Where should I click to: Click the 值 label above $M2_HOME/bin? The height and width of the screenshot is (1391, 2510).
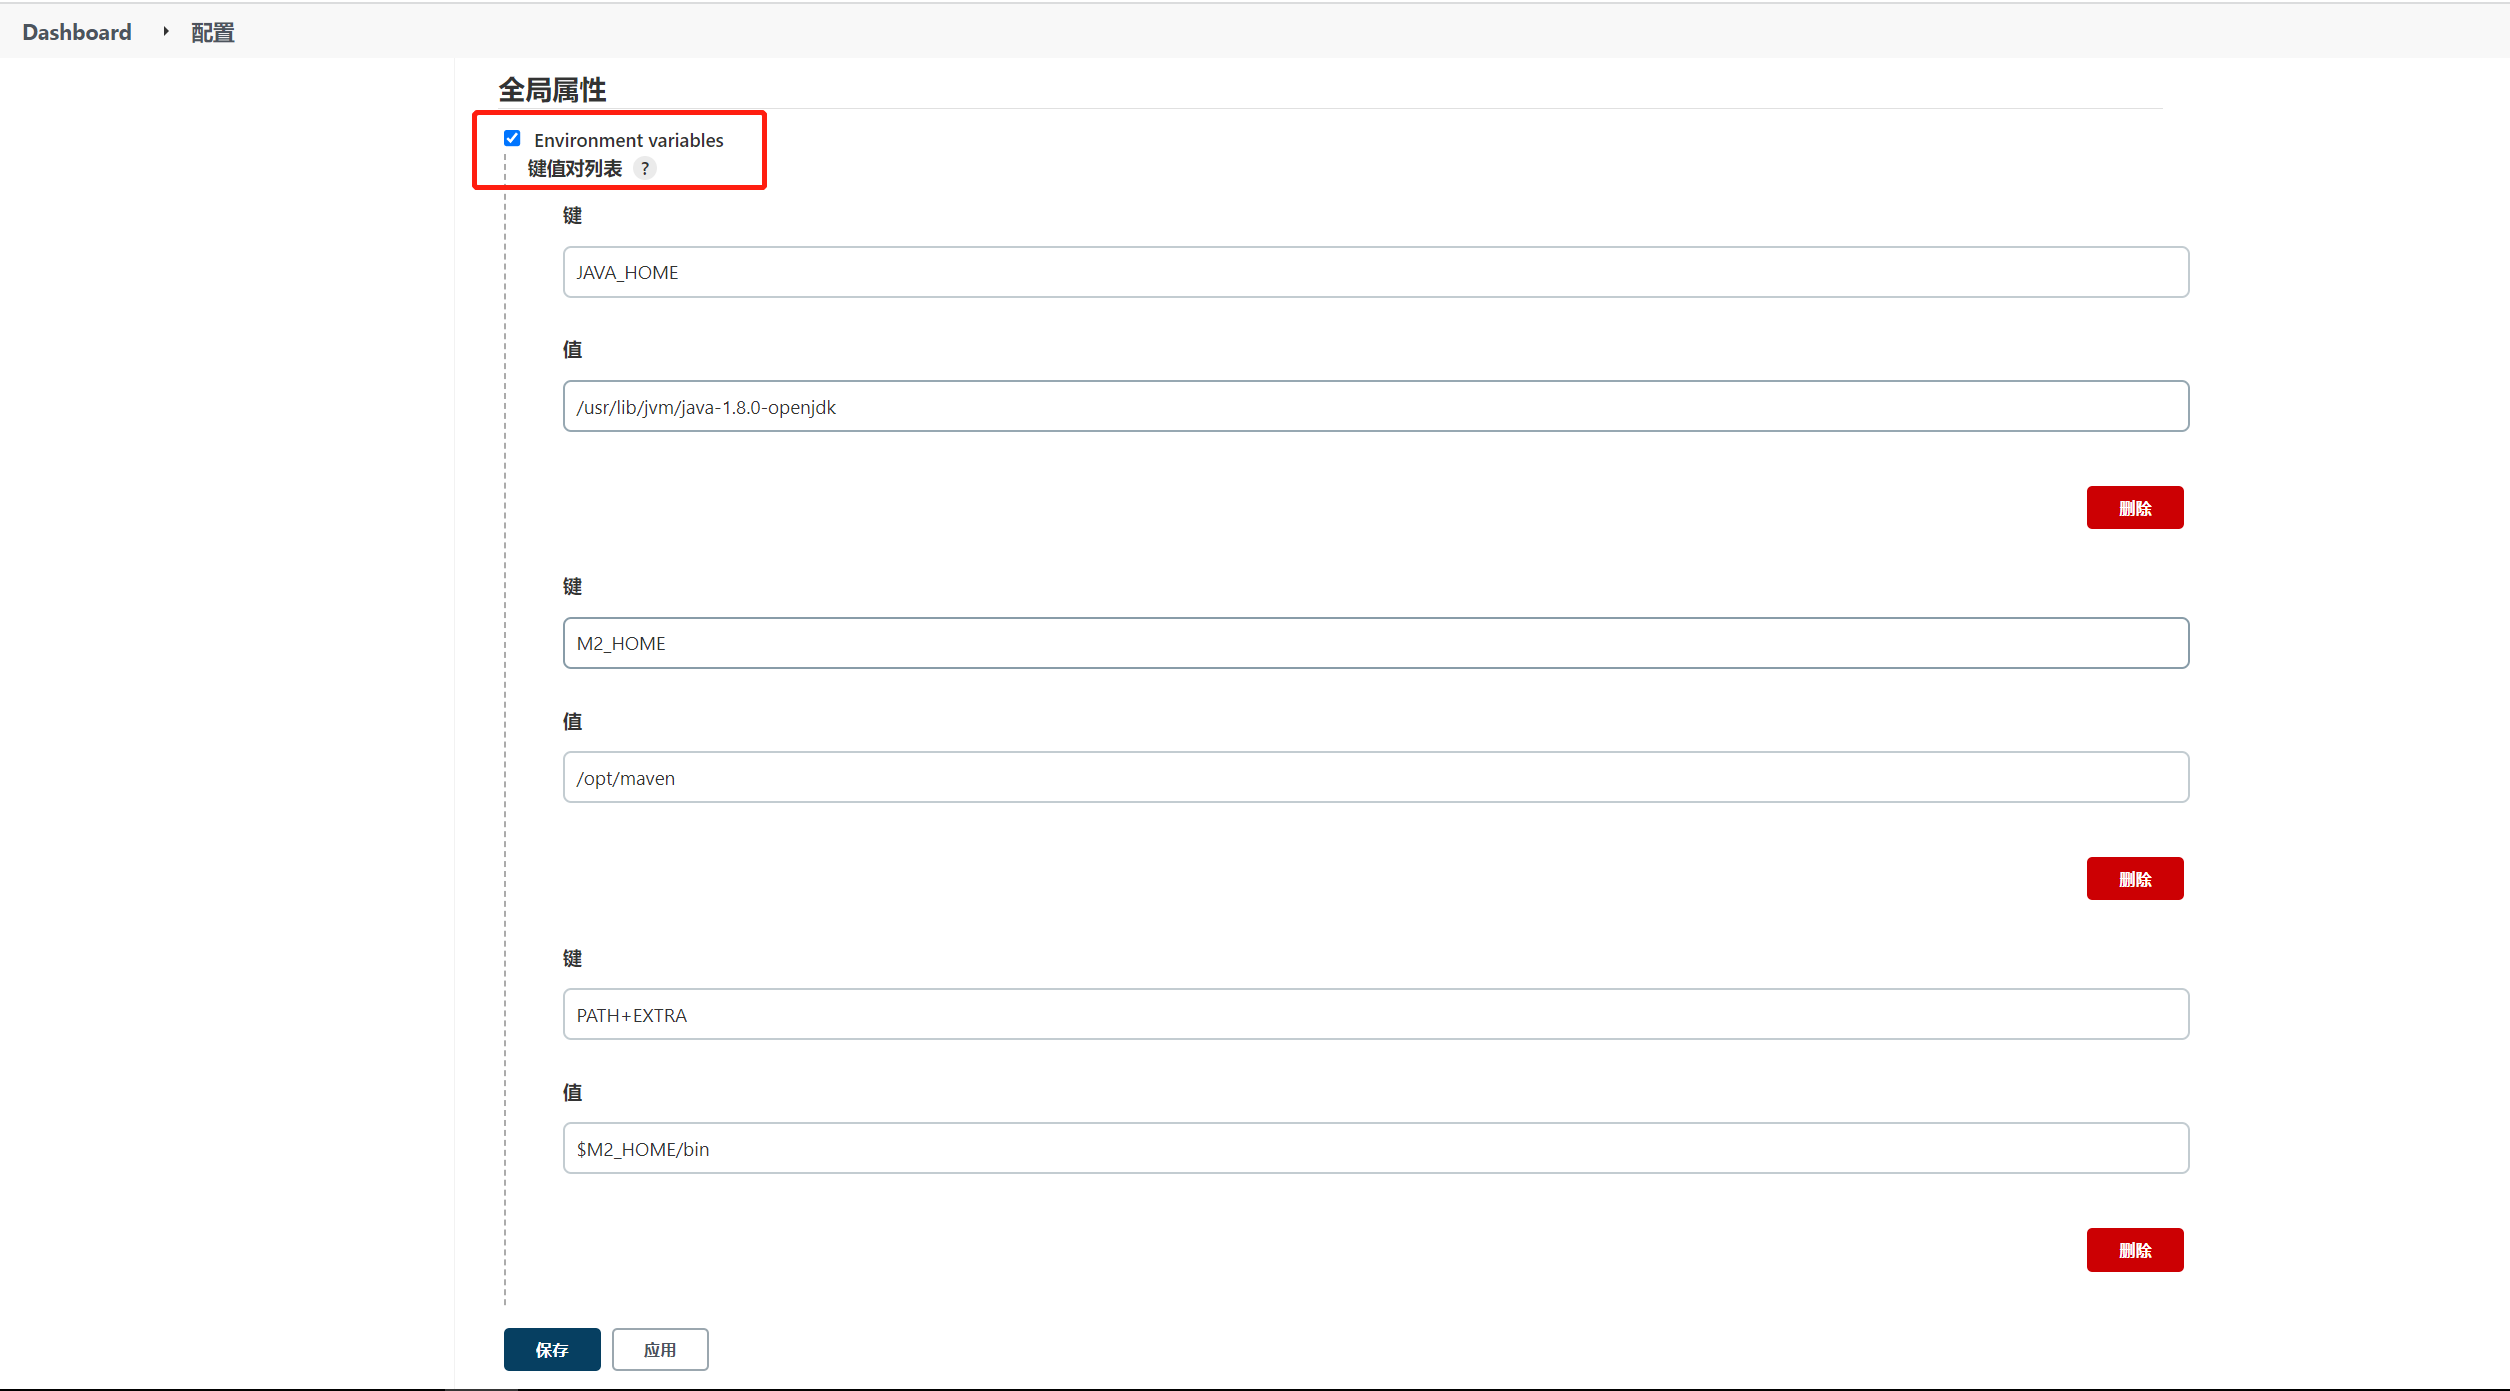pos(572,1092)
